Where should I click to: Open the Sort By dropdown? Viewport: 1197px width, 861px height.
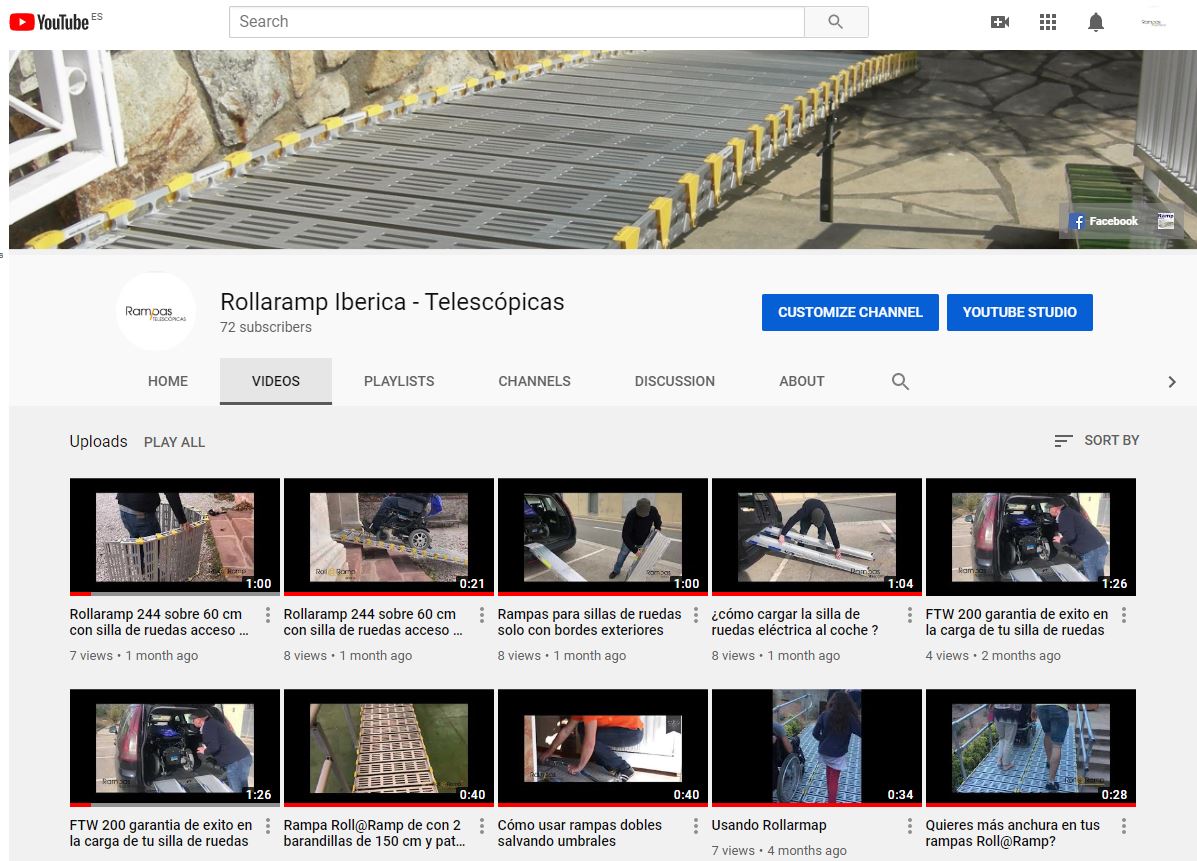[1096, 440]
